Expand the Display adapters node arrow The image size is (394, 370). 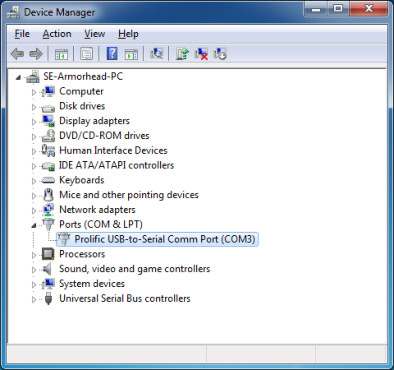click(34, 122)
